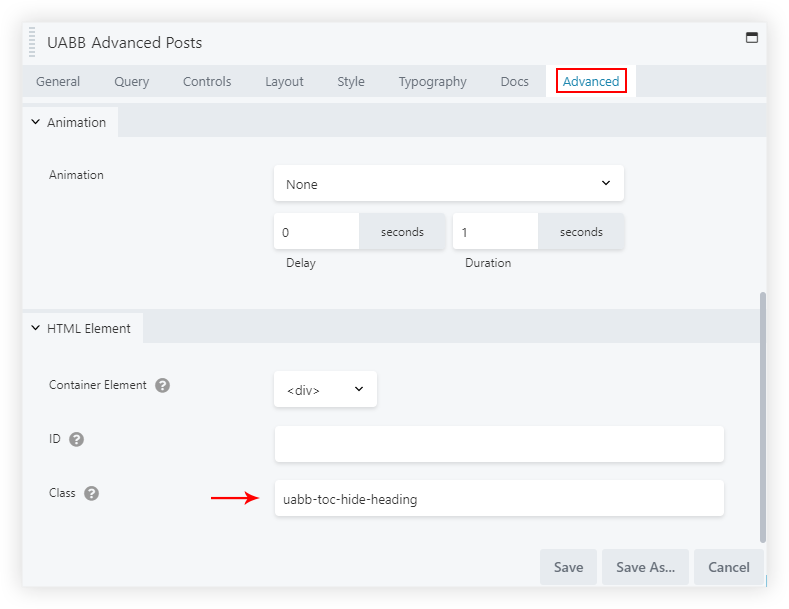
Task: Click help icon next to Container Element
Action: (162, 385)
